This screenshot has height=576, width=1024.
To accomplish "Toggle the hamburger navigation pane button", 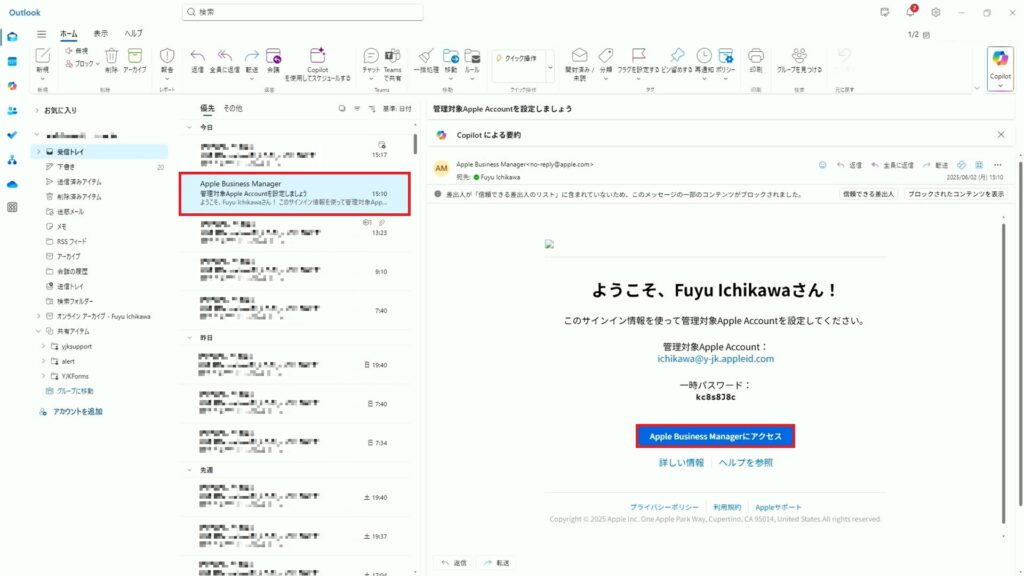I will [42, 34].
